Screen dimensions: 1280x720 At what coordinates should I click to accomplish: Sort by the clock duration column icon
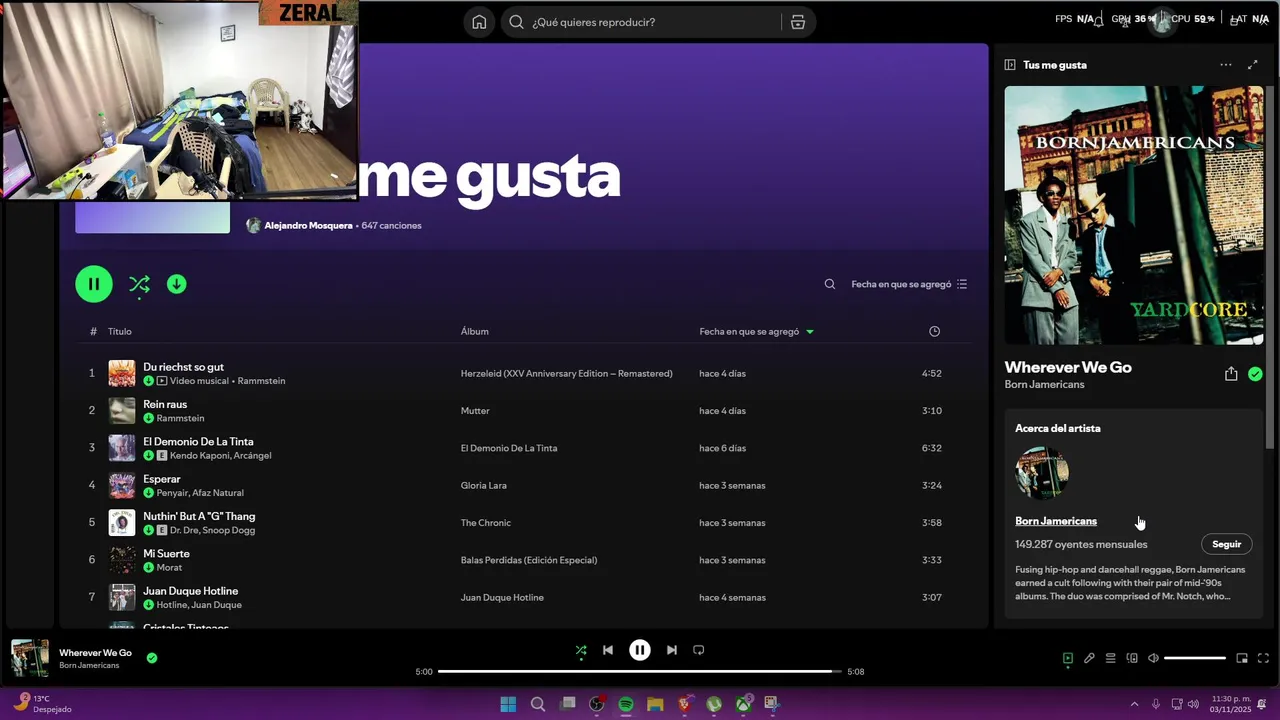click(934, 331)
